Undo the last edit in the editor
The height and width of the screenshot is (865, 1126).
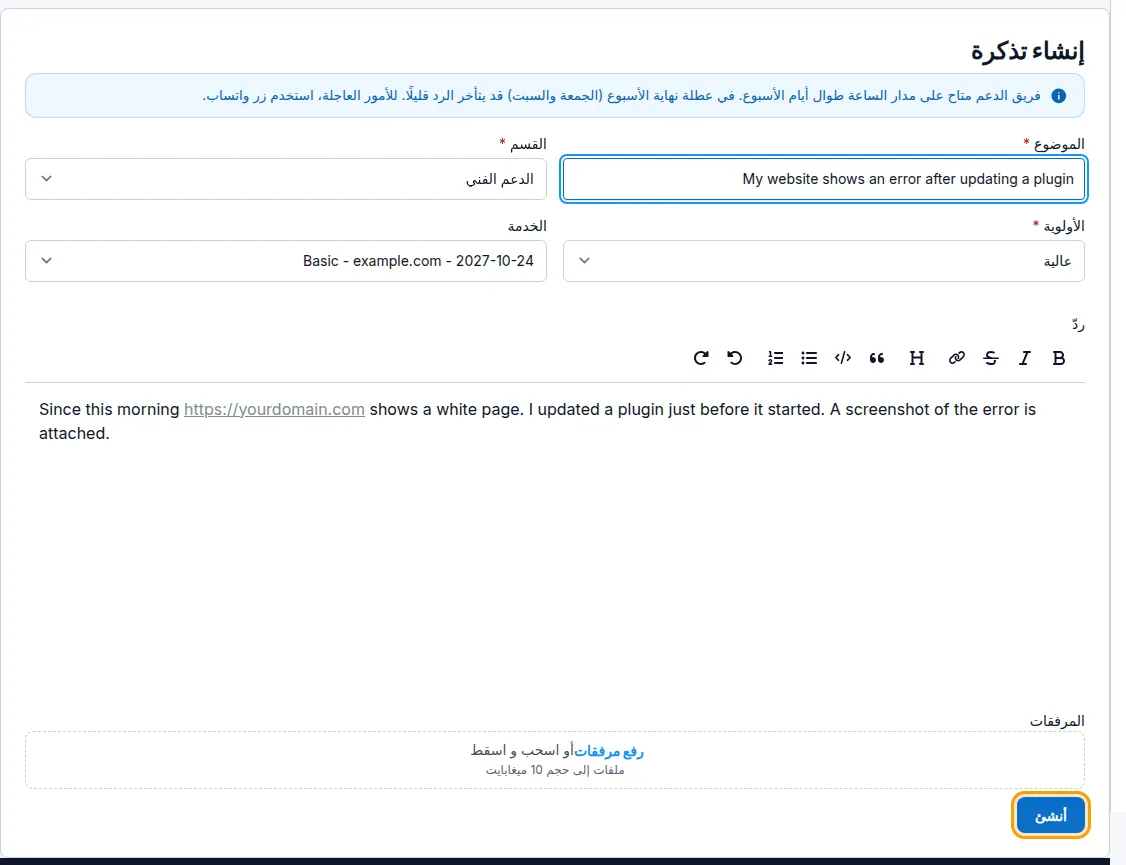tap(734, 358)
